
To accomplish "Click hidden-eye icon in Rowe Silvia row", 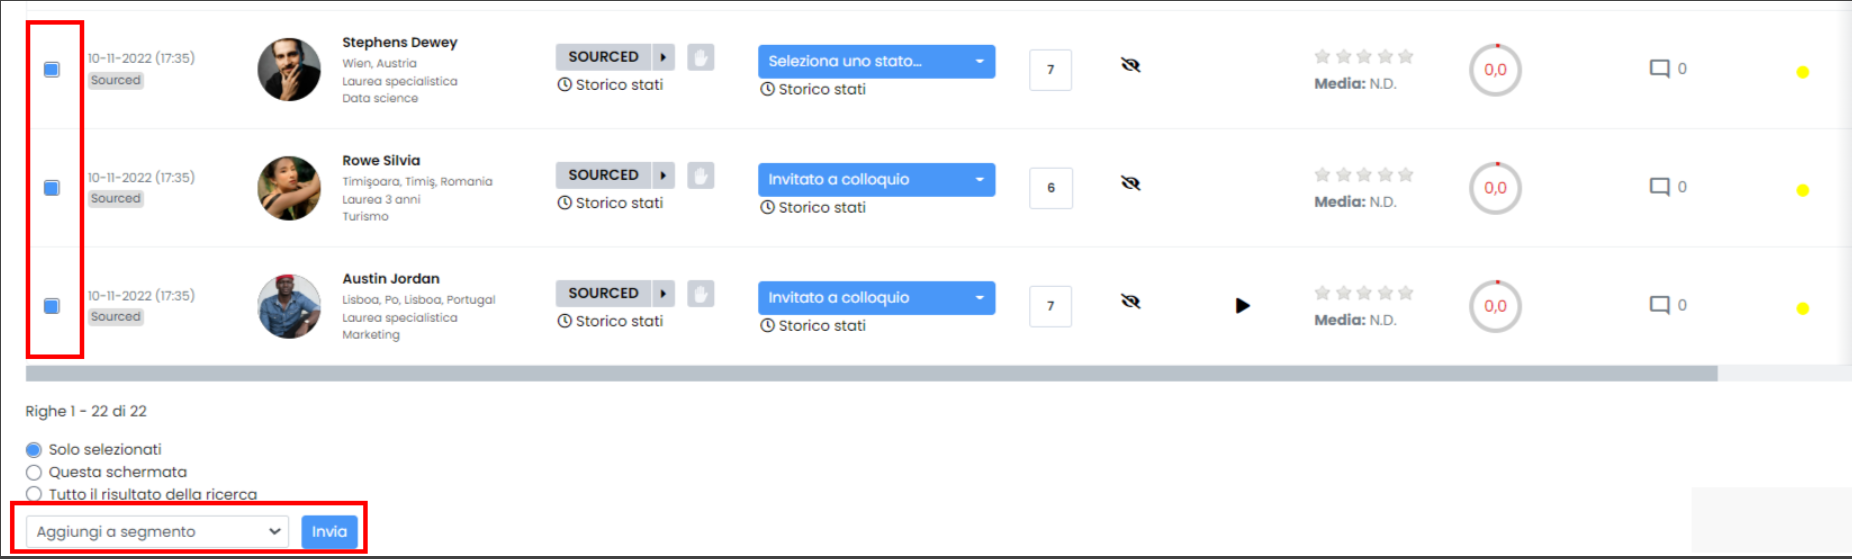I will [1131, 184].
